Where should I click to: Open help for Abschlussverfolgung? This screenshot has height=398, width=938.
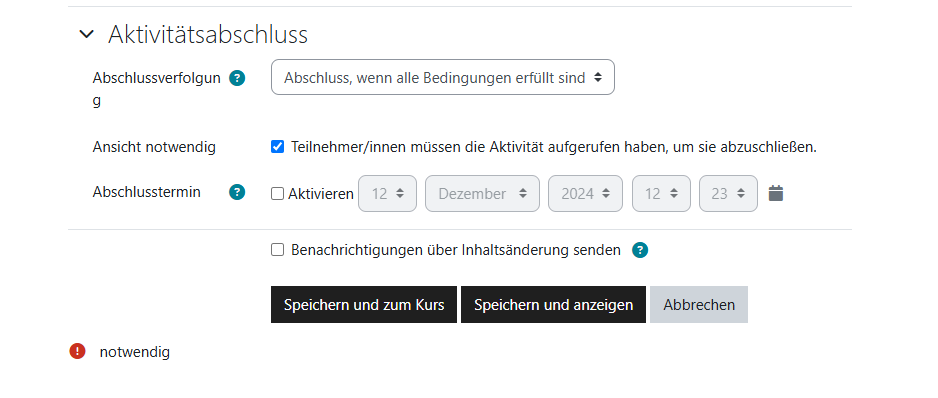(237, 78)
